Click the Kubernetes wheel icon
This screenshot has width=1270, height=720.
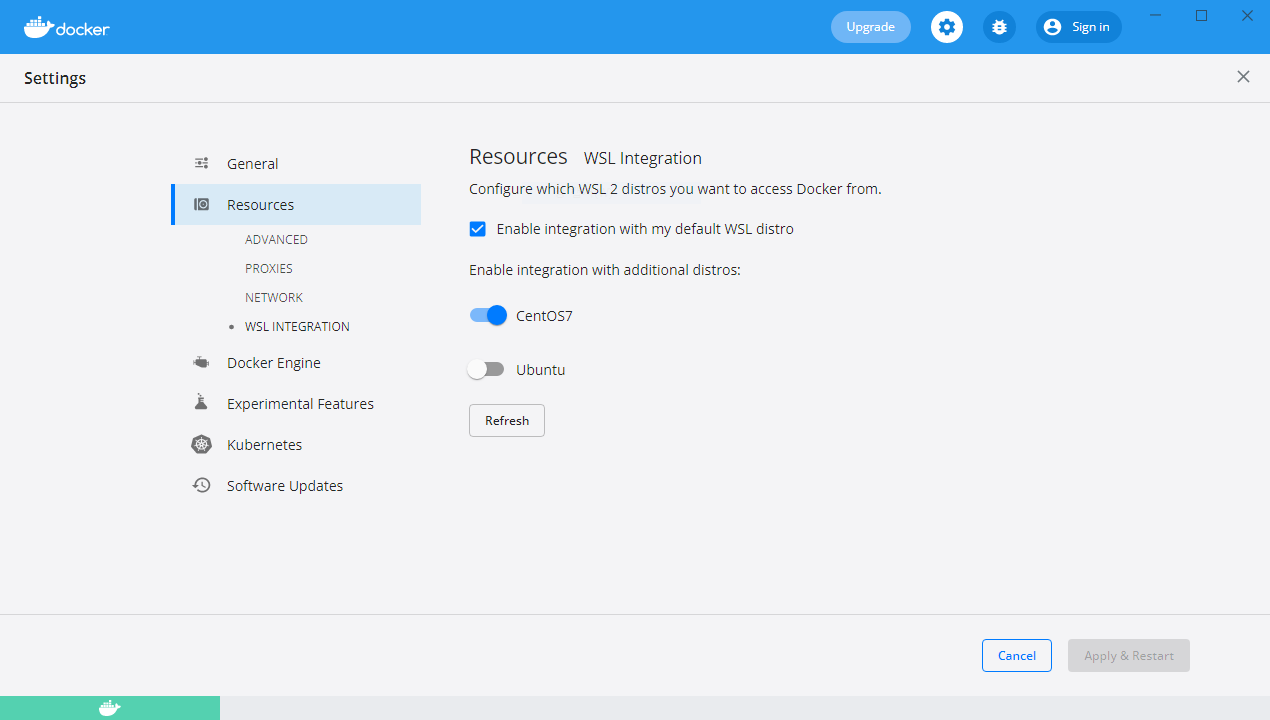coord(202,444)
